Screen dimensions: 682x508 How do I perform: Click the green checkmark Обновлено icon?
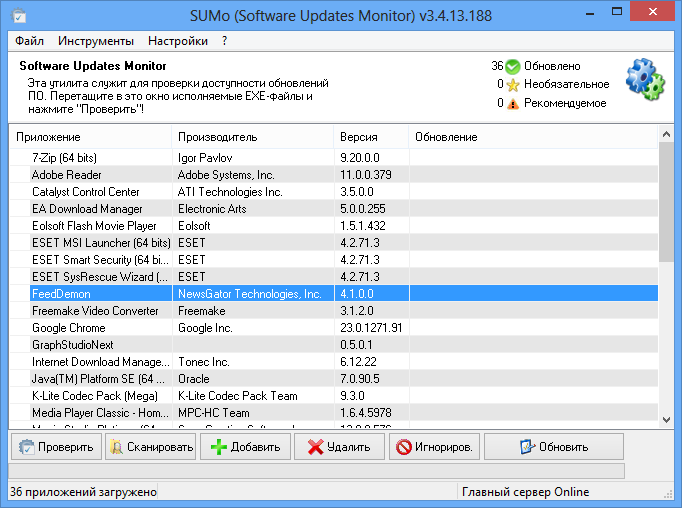513,67
